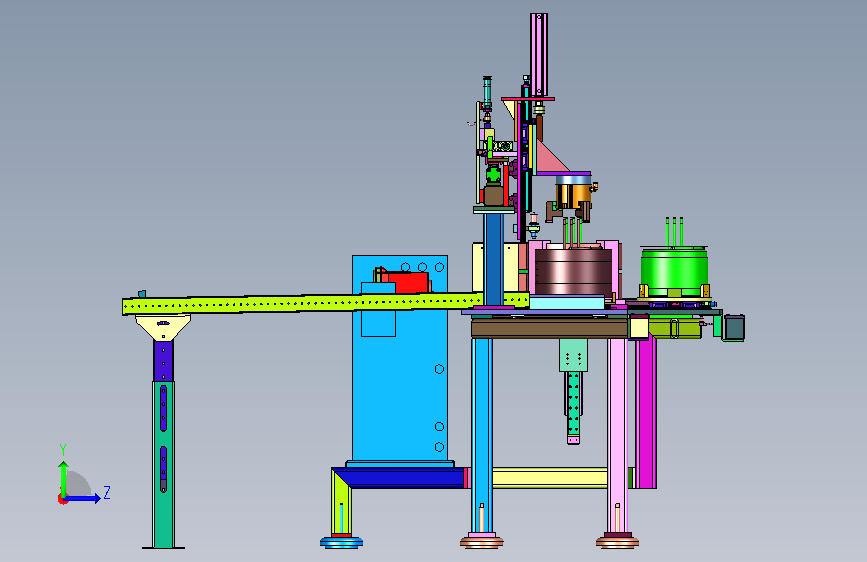Select the copper foot pad under the pink leg
This screenshot has height=562, width=867.
[617, 542]
